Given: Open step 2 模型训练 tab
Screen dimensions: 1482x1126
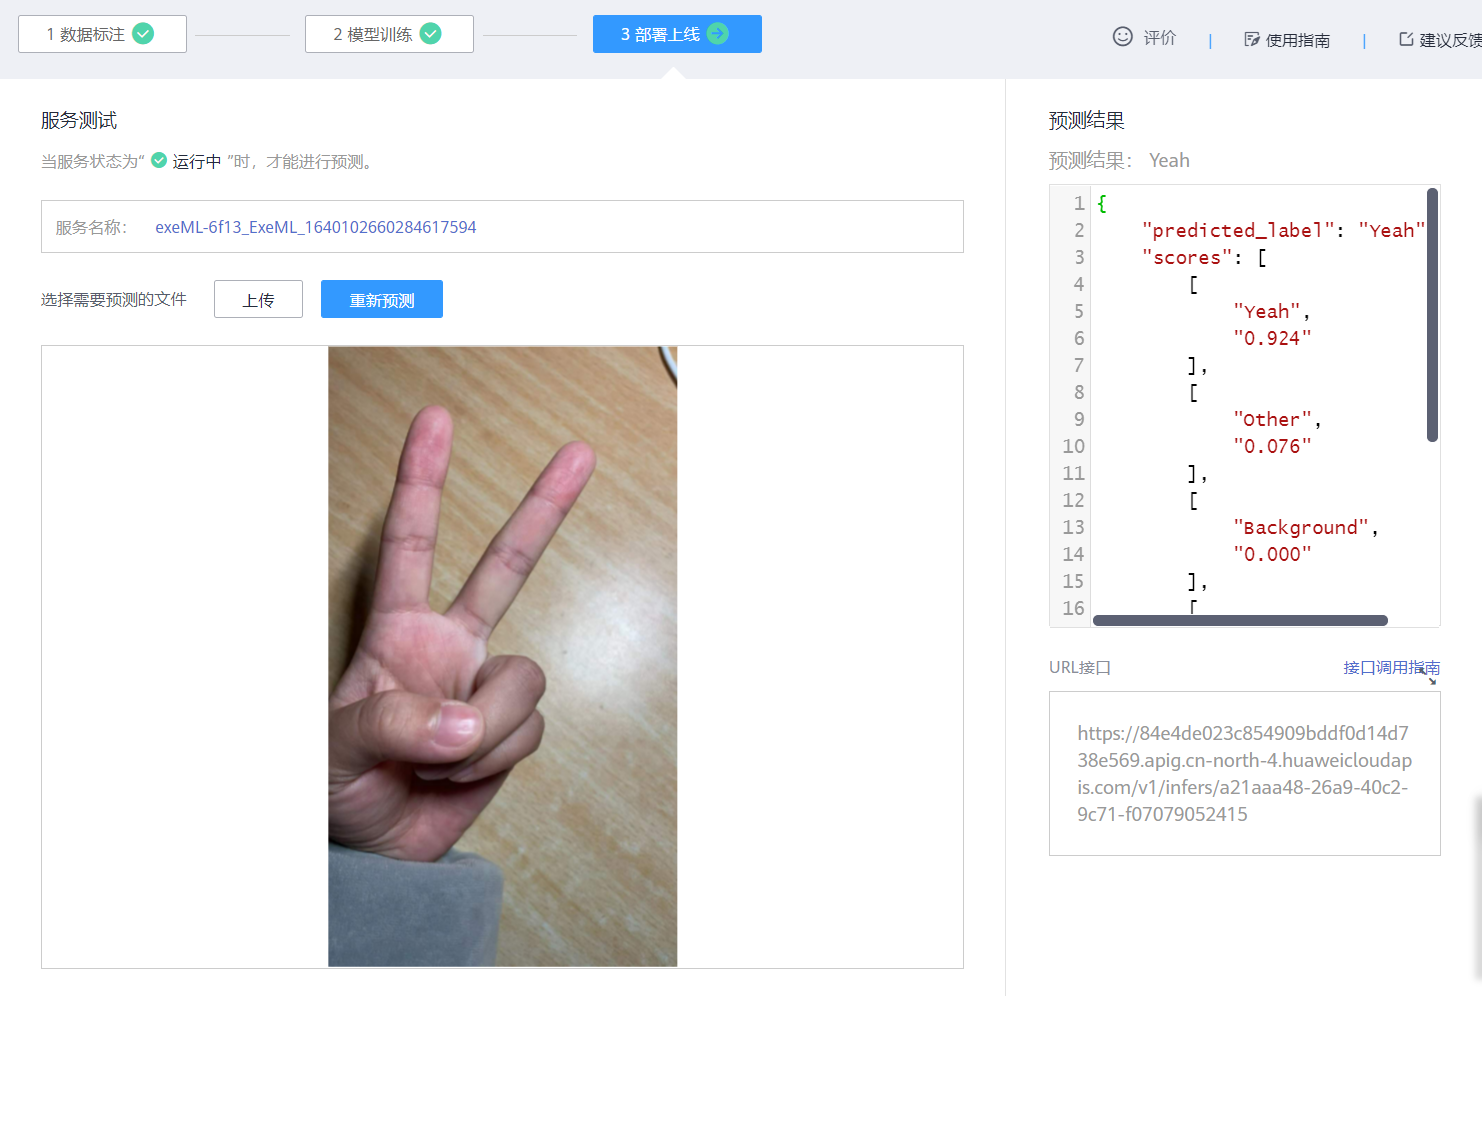Looking at the screenshot, I should click(389, 34).
